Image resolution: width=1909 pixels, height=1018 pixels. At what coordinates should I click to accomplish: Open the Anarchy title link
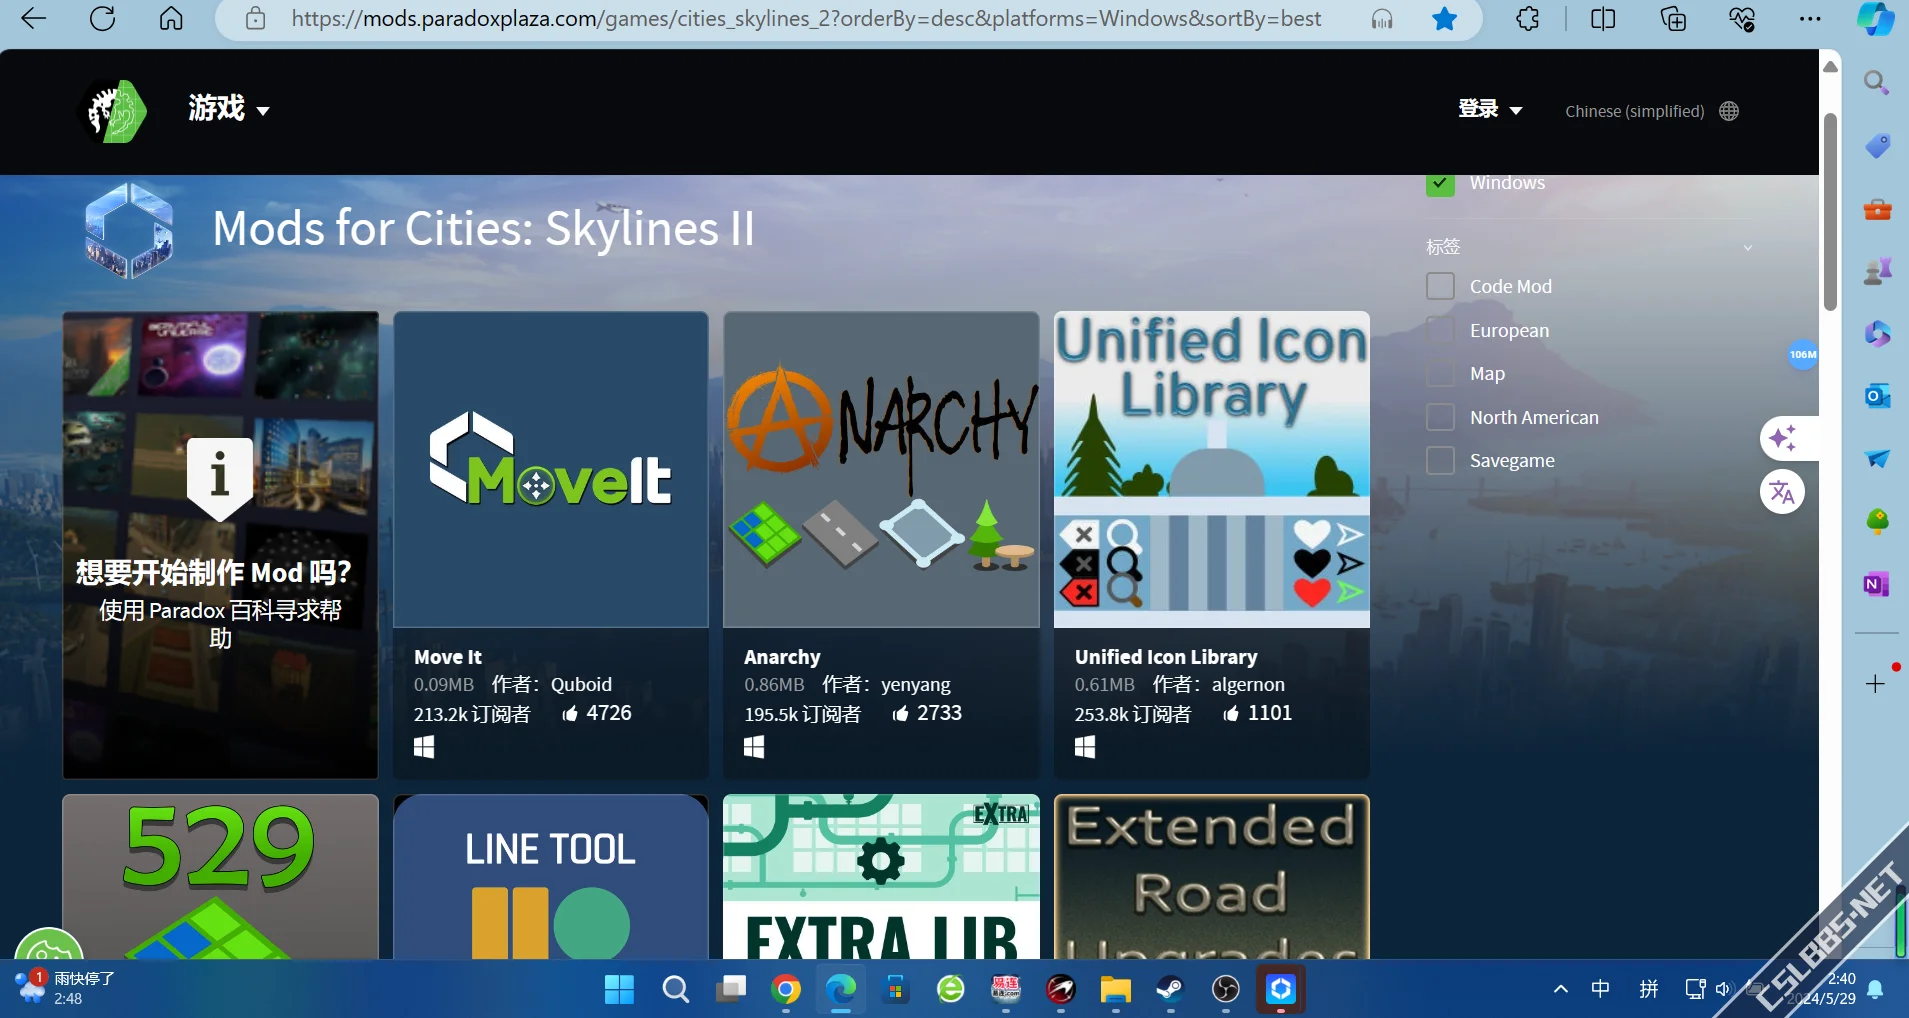(x=782, y=657)
